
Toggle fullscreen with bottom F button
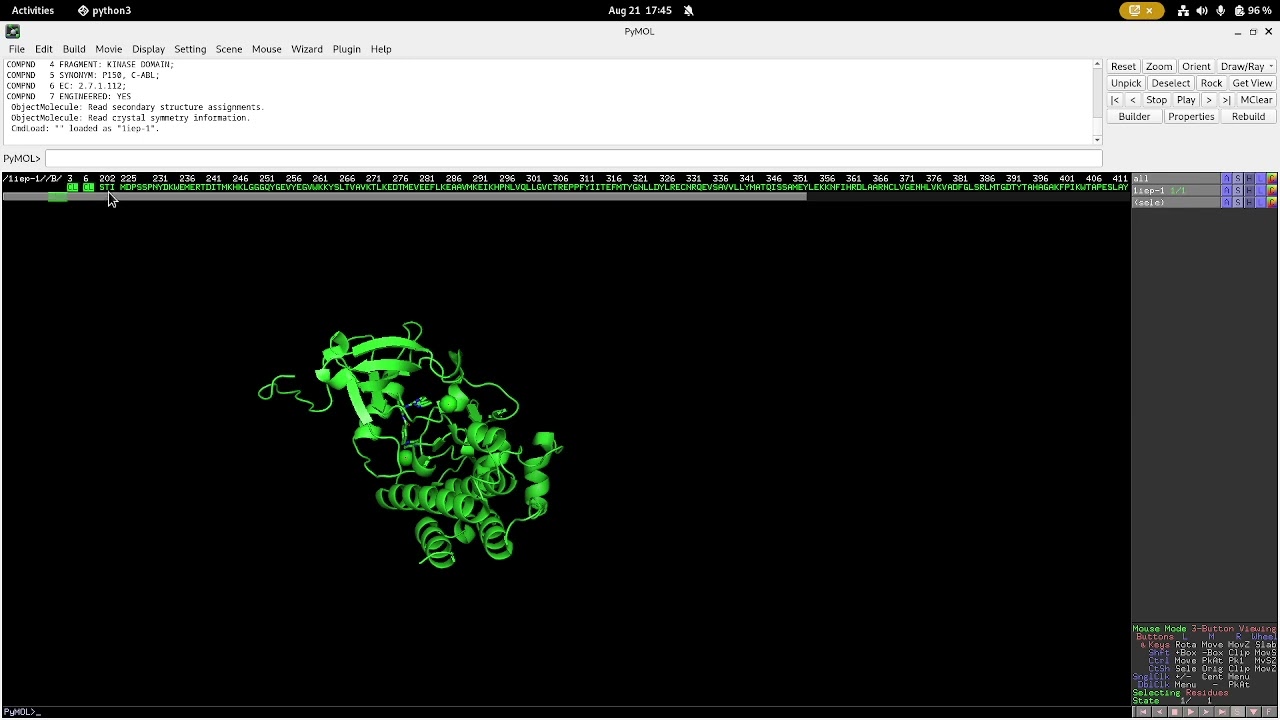pyautogui.click(x=1269, y=712)
